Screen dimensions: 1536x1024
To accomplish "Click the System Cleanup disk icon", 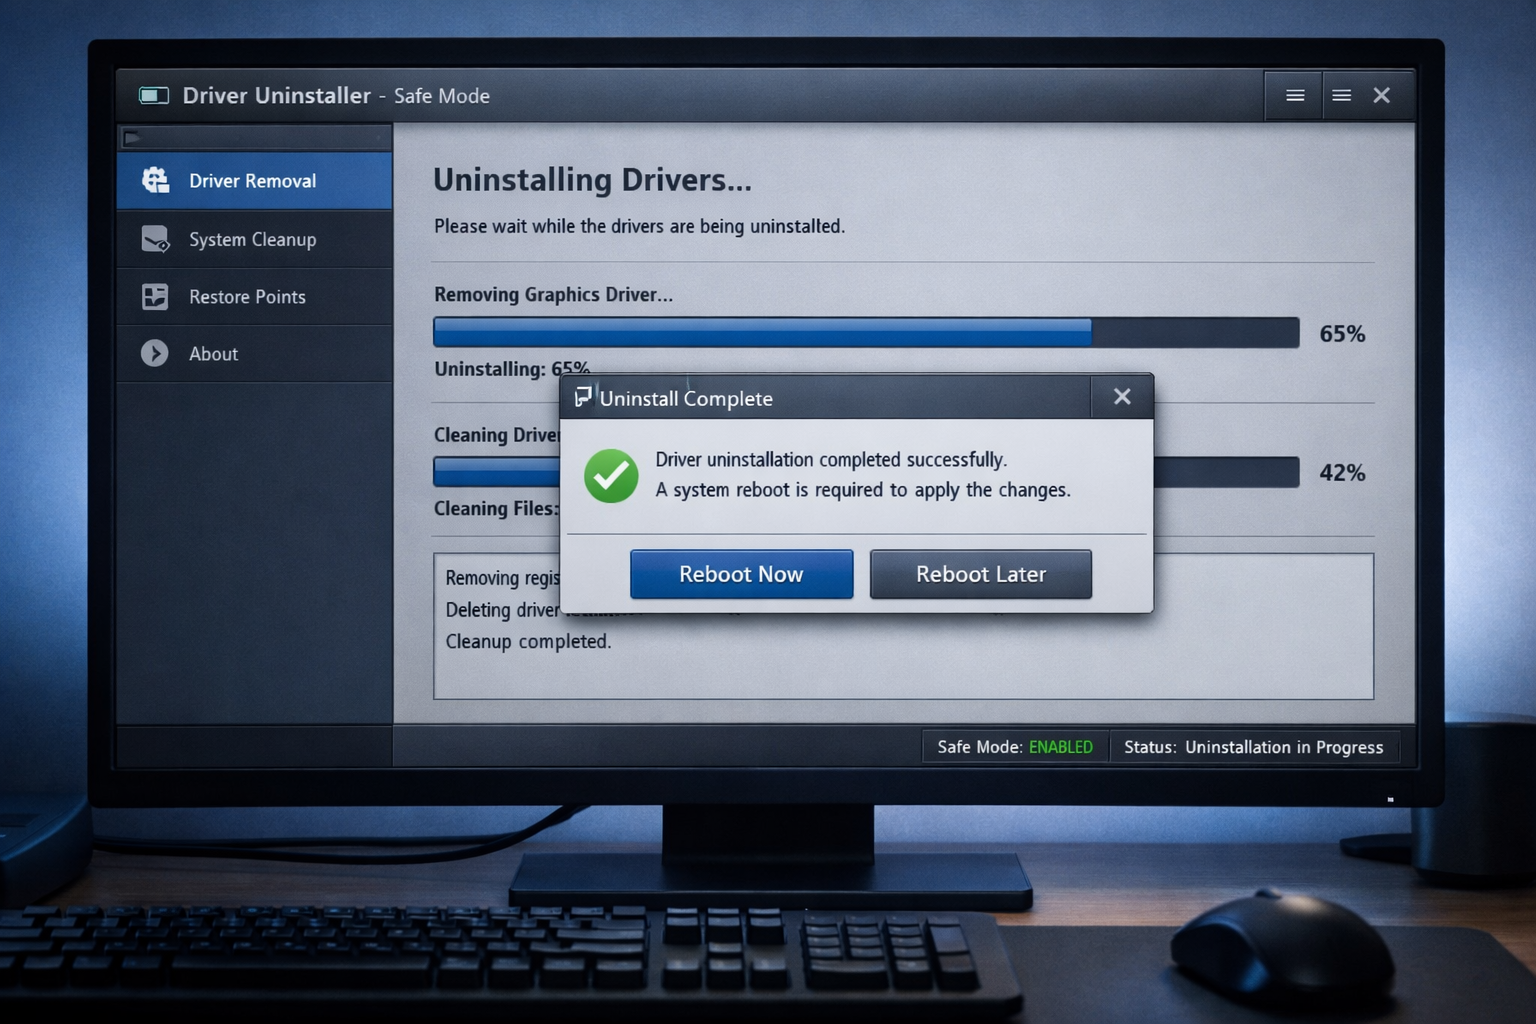I will click(155, 239).
